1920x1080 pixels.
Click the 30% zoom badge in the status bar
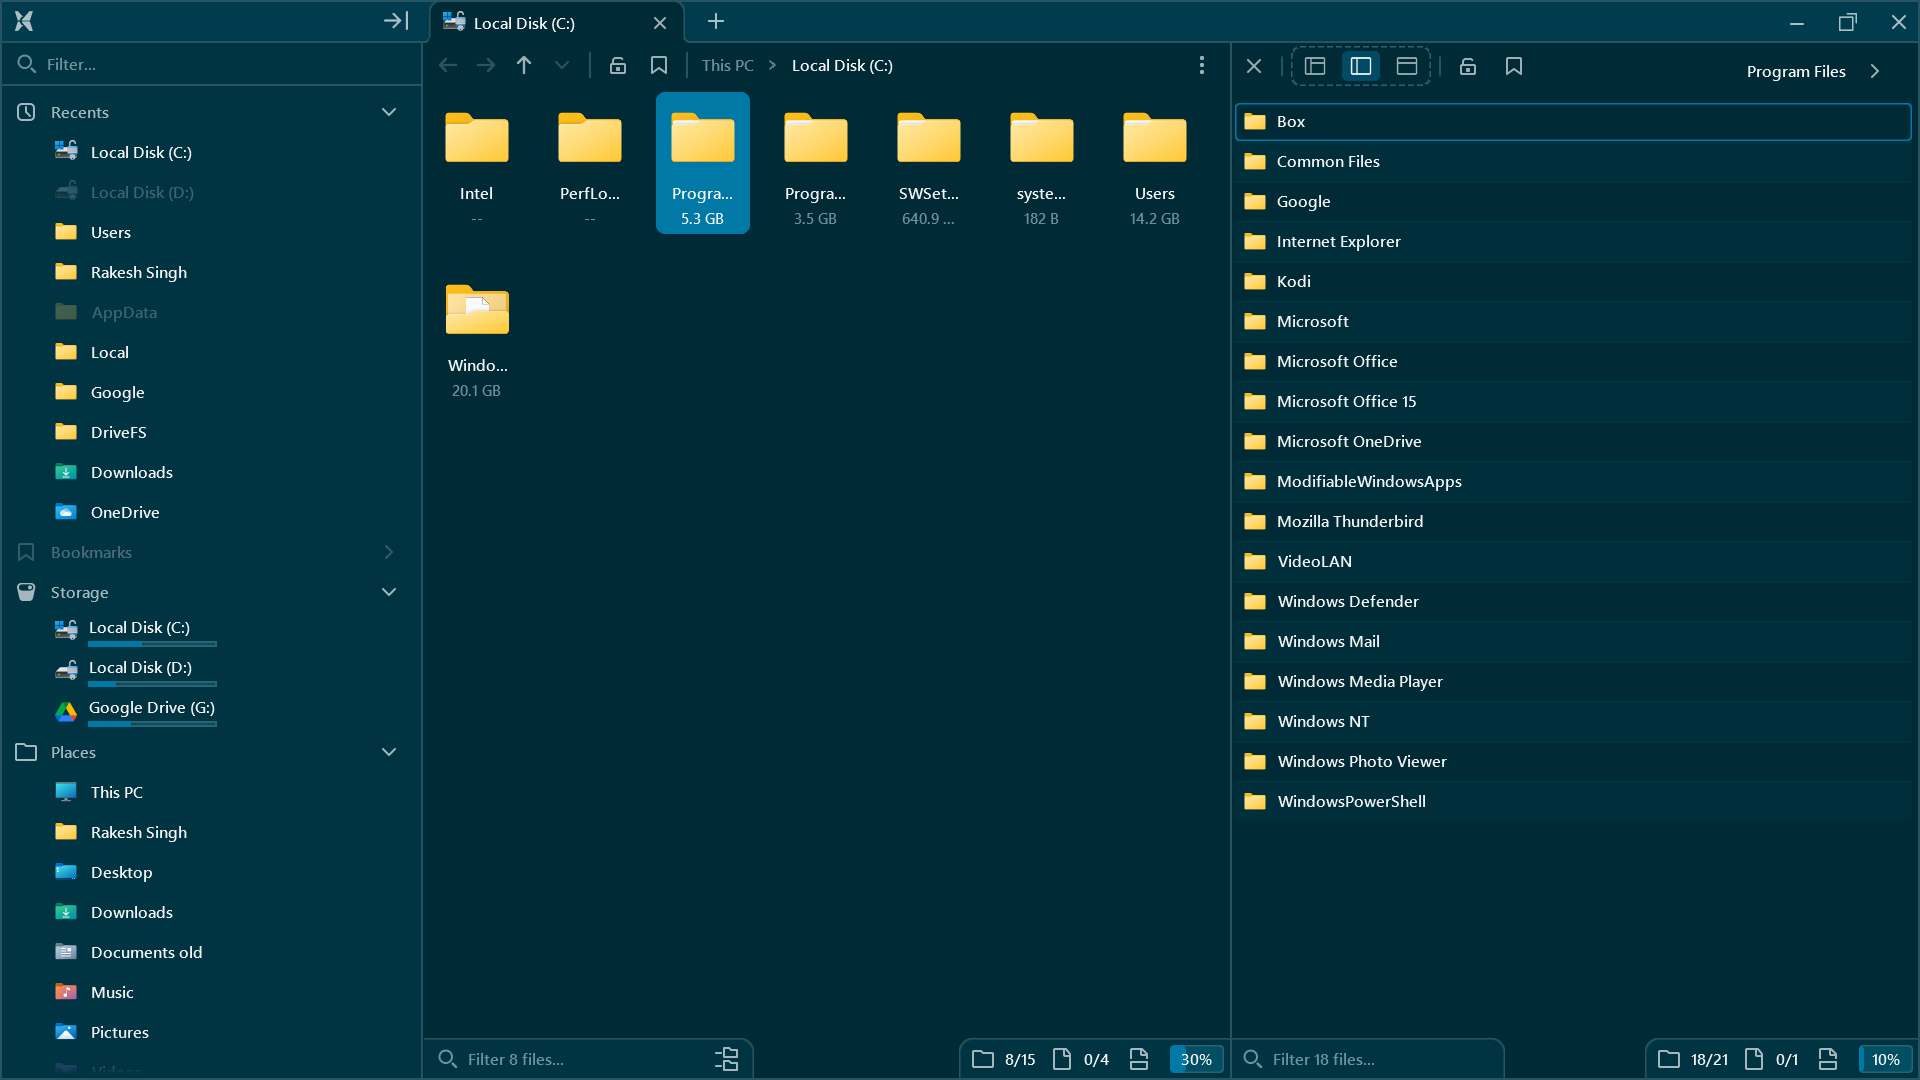(1196, 1059)
